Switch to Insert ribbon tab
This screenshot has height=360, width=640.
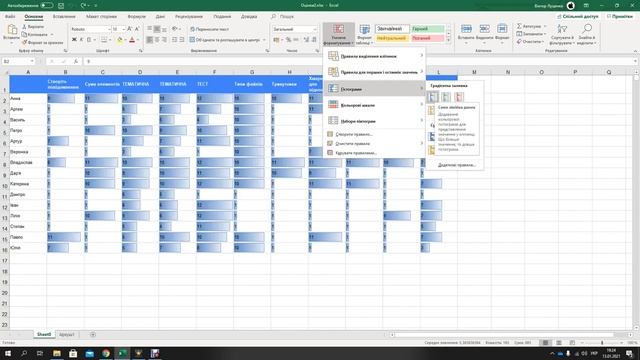pos(64,16)
